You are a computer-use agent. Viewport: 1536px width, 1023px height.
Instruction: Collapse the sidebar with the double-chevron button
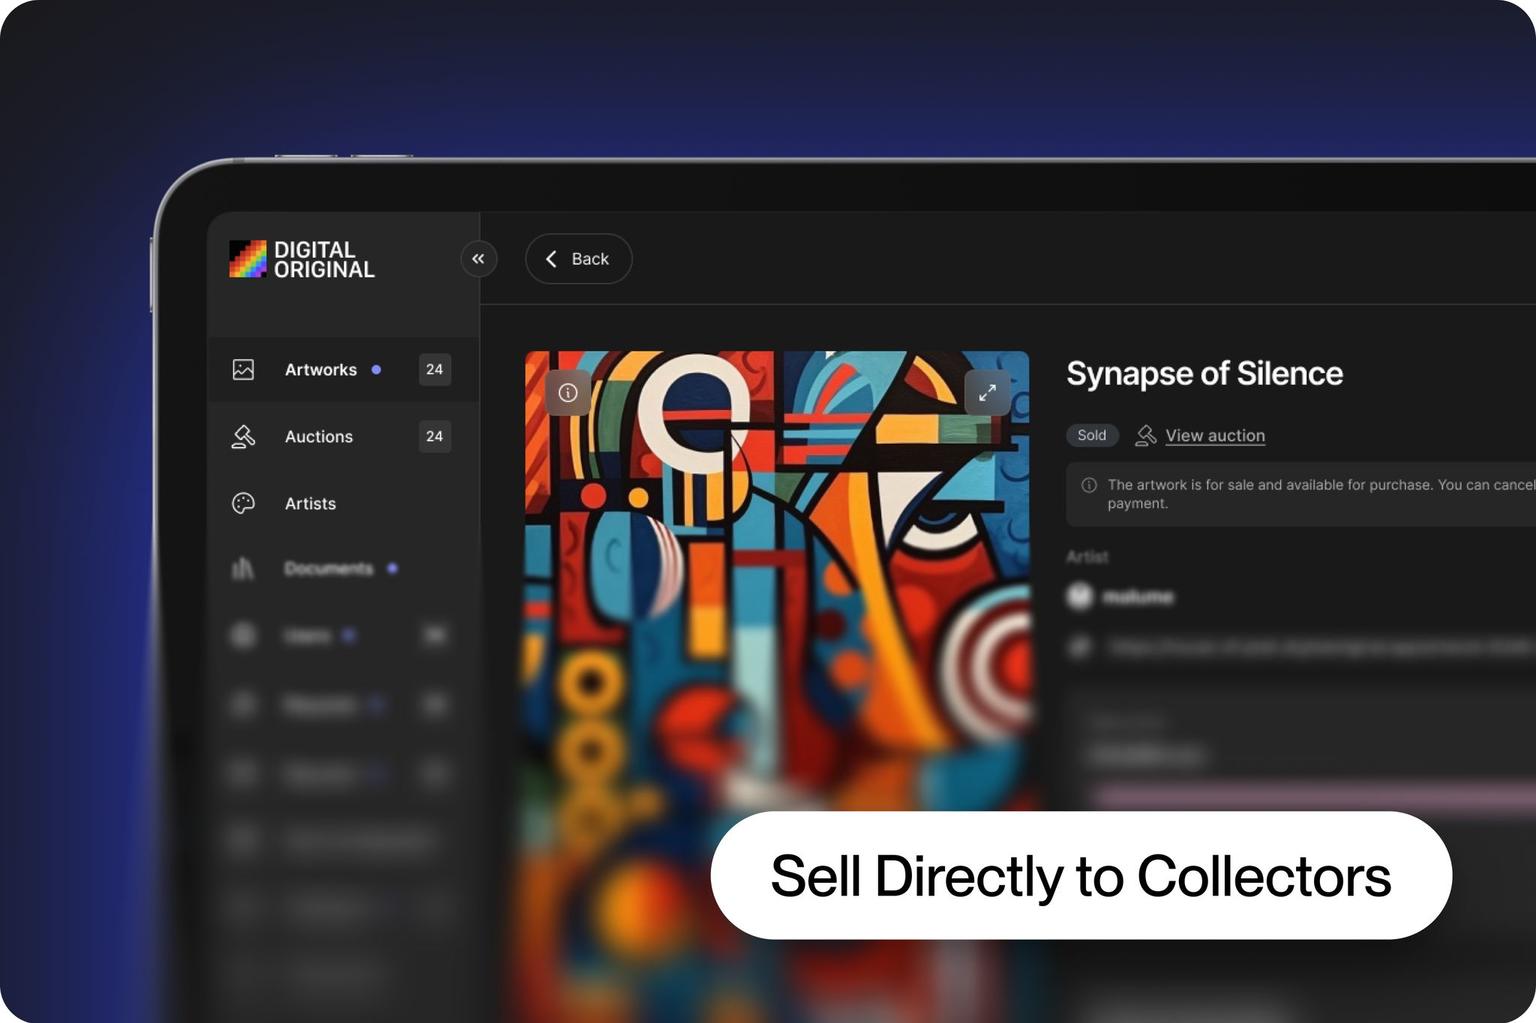[478, 259]
